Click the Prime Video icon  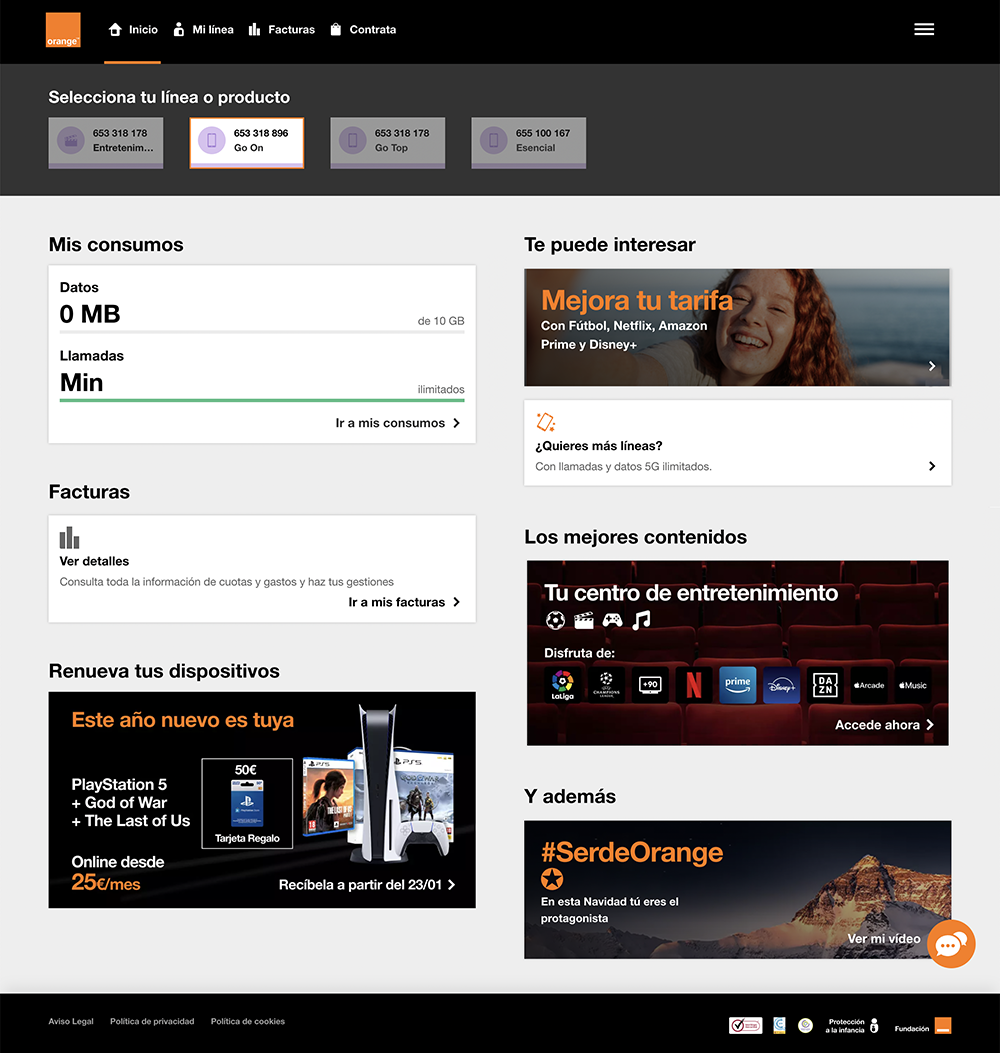point(738,685)
